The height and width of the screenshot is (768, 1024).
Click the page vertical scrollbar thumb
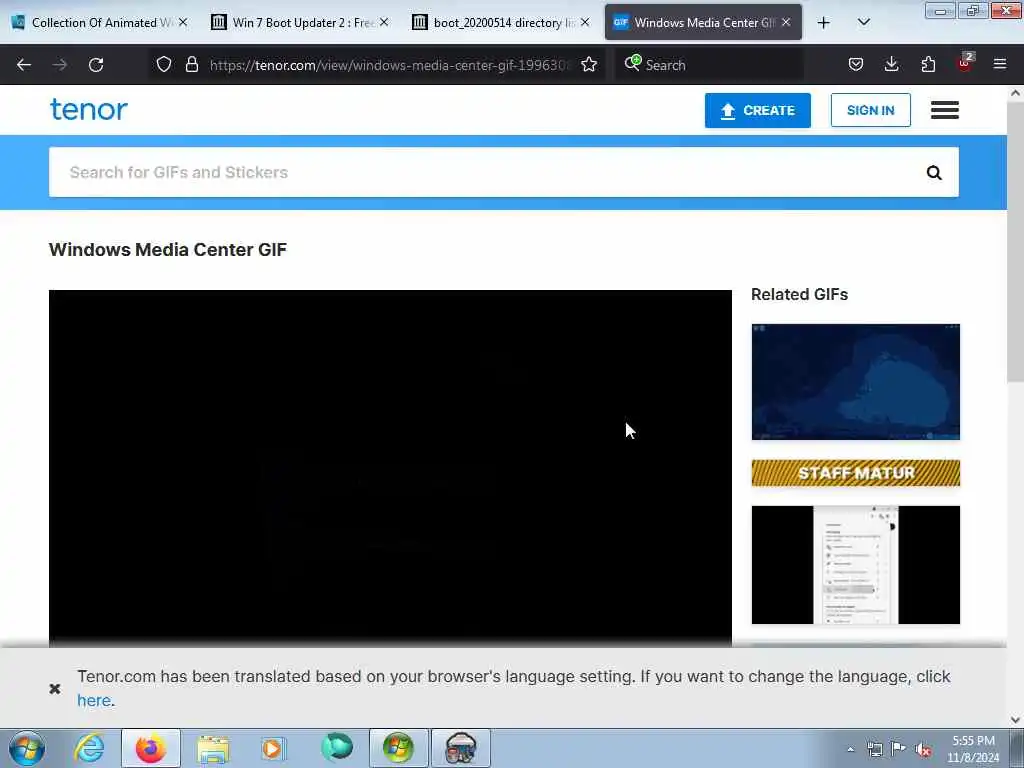click(1015, 242)
